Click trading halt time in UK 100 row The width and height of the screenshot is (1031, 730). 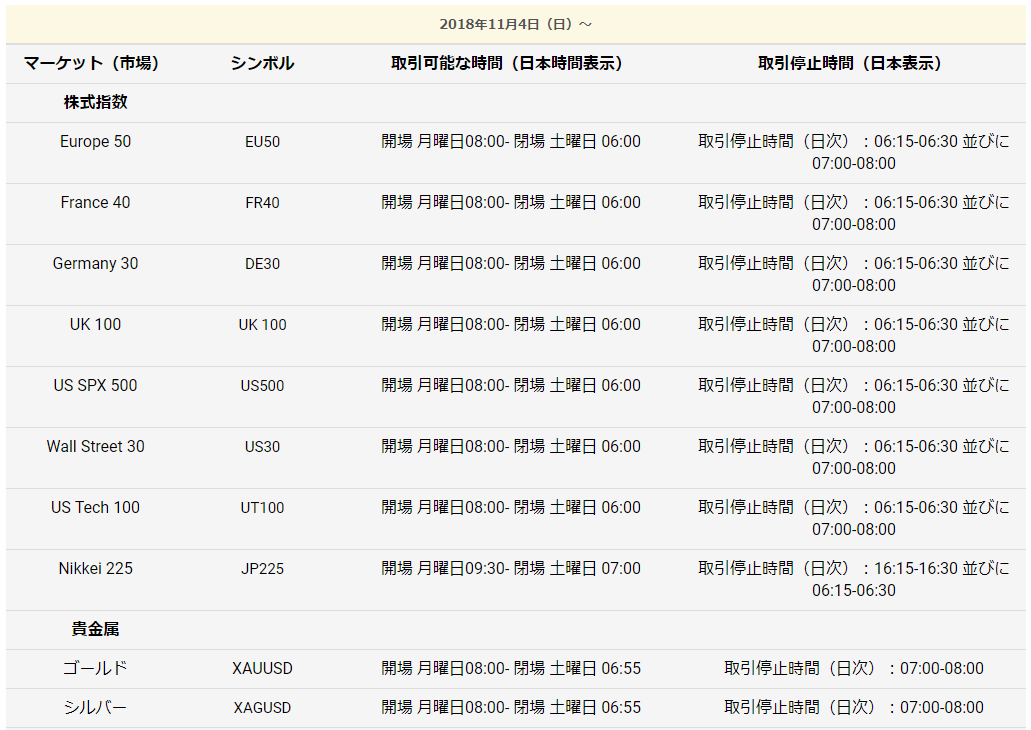pyautogui.click(x=853, y=335)
